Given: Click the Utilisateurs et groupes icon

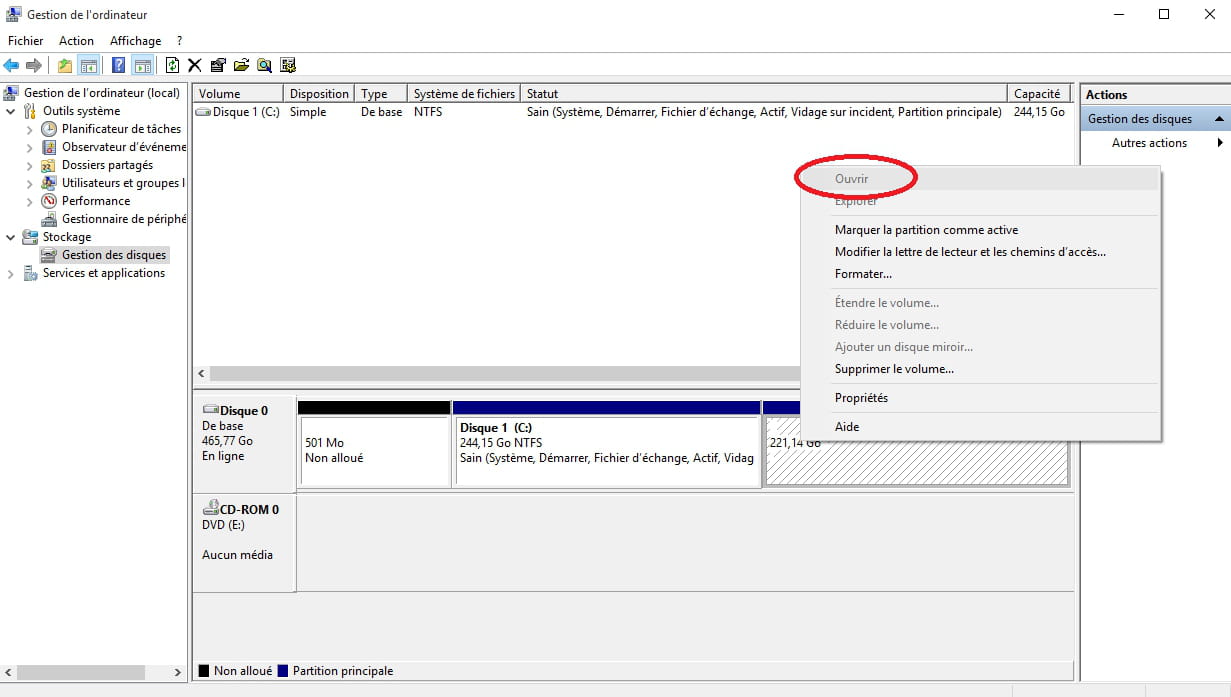Looking at the screenshot, I should (49, 183).
